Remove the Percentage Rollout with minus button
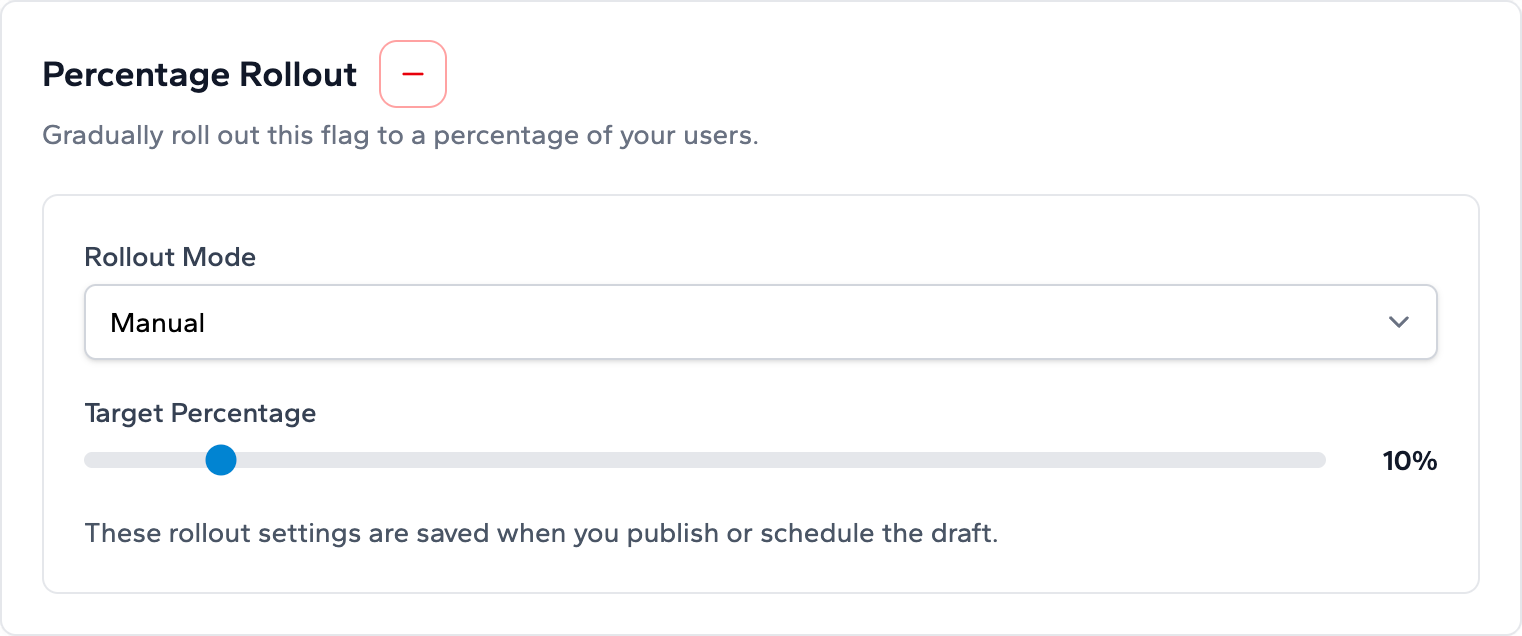Viewport: 1522px width, 636px height. coord(413,74)
